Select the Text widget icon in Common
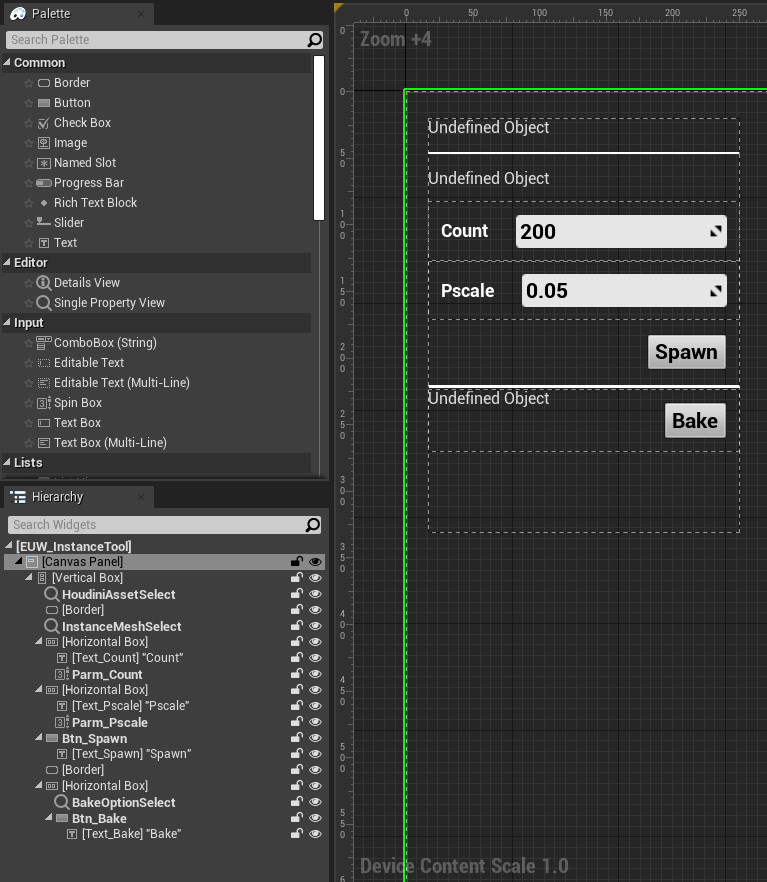The width and height of the screenshot is (767, 882). [43, 243]
